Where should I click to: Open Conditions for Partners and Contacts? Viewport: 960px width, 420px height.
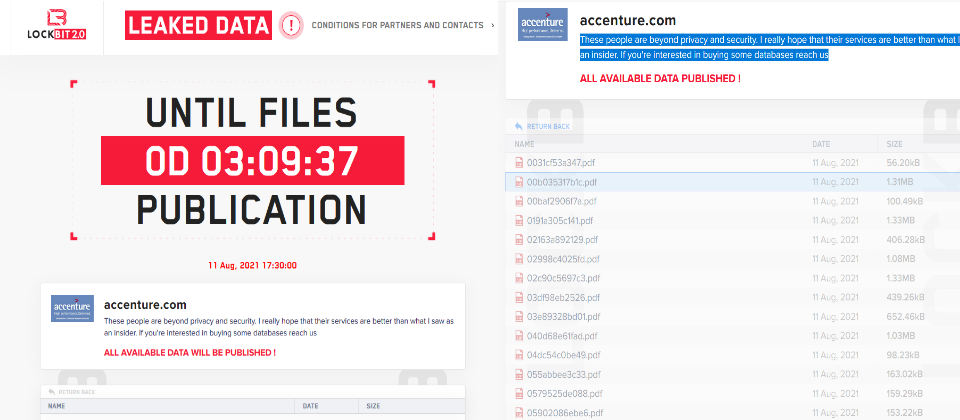click(397, 25)
